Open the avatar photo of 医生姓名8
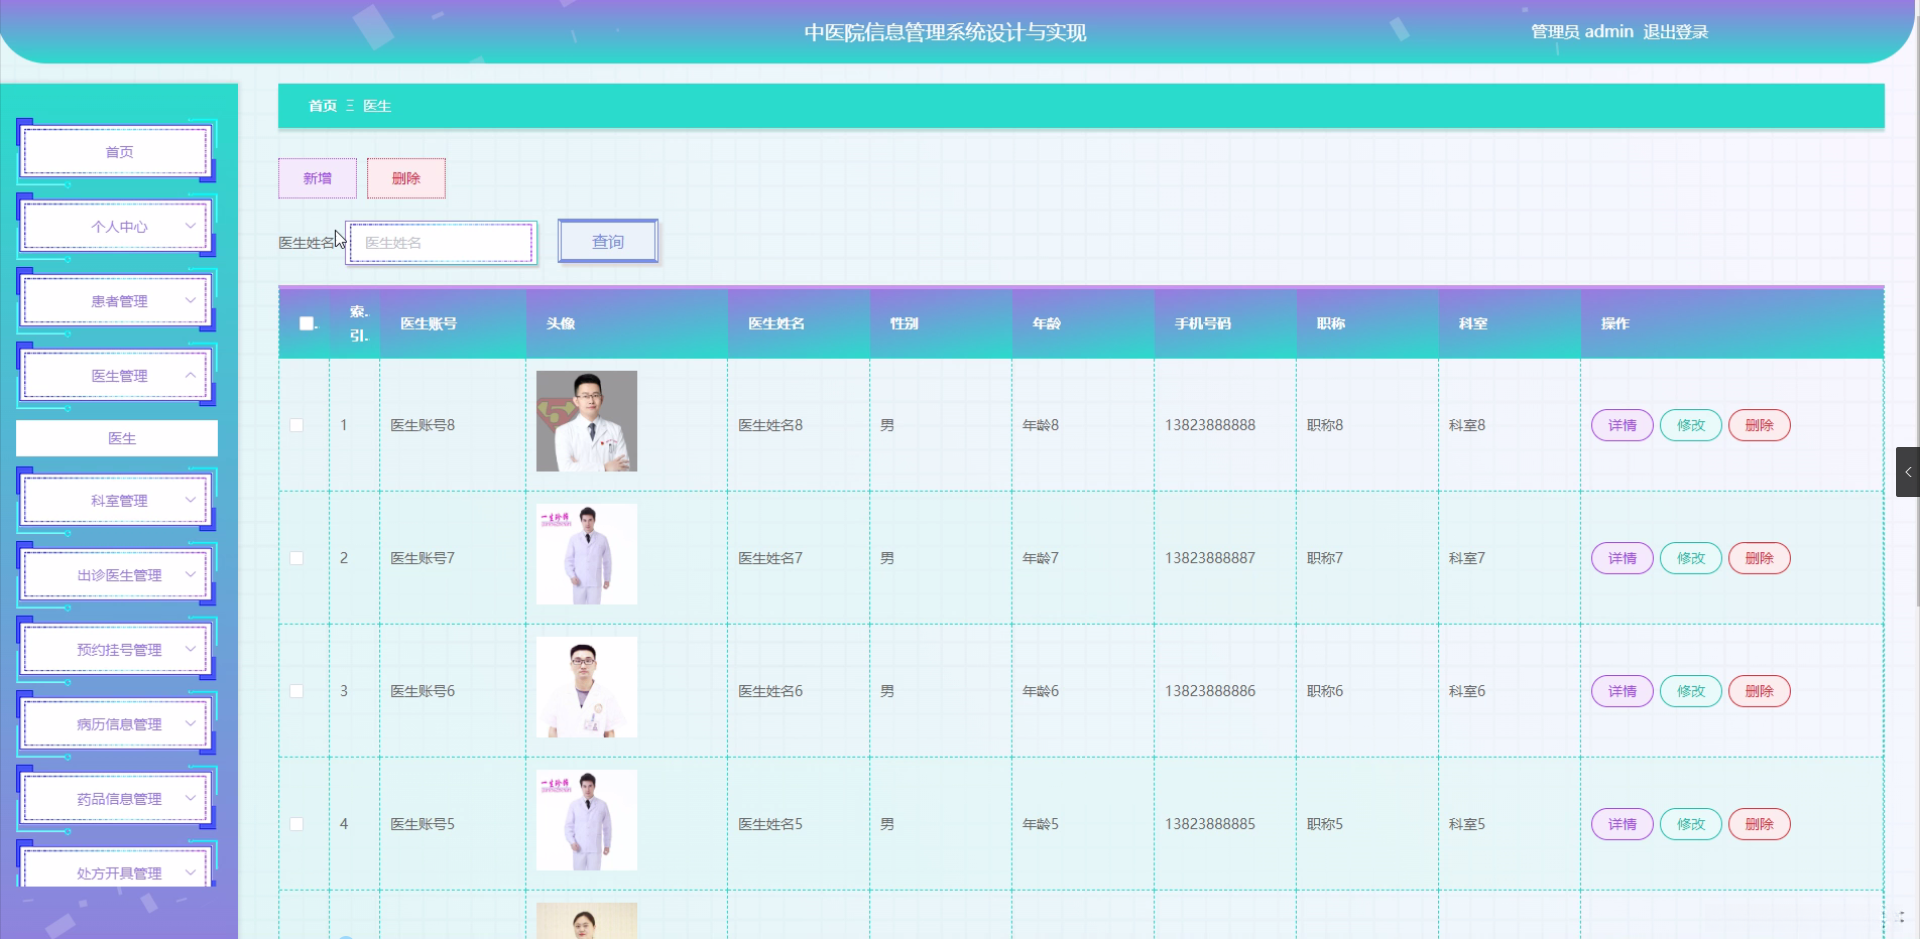 point(586,421)
